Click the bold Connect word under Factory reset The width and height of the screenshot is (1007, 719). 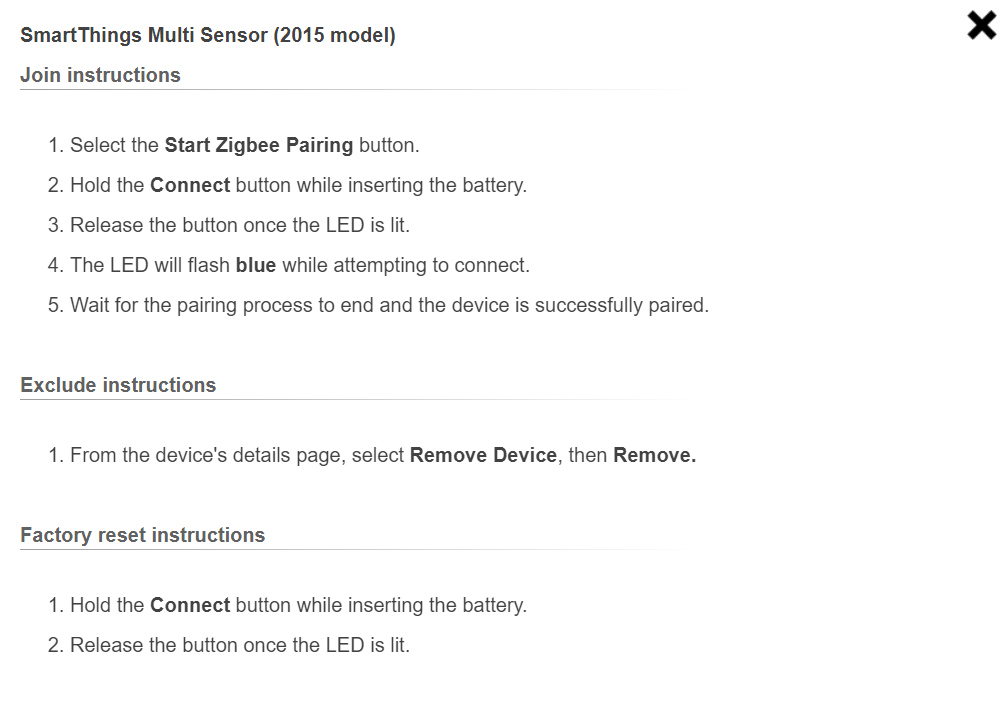pos(190,605)
